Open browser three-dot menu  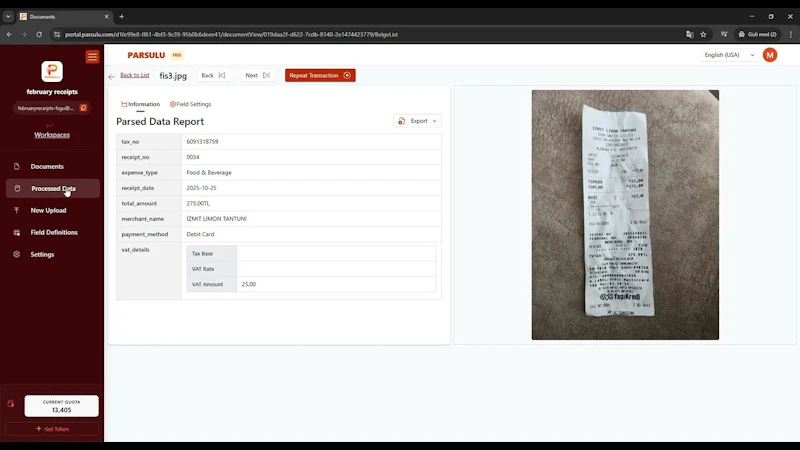[x=790, y=34]
